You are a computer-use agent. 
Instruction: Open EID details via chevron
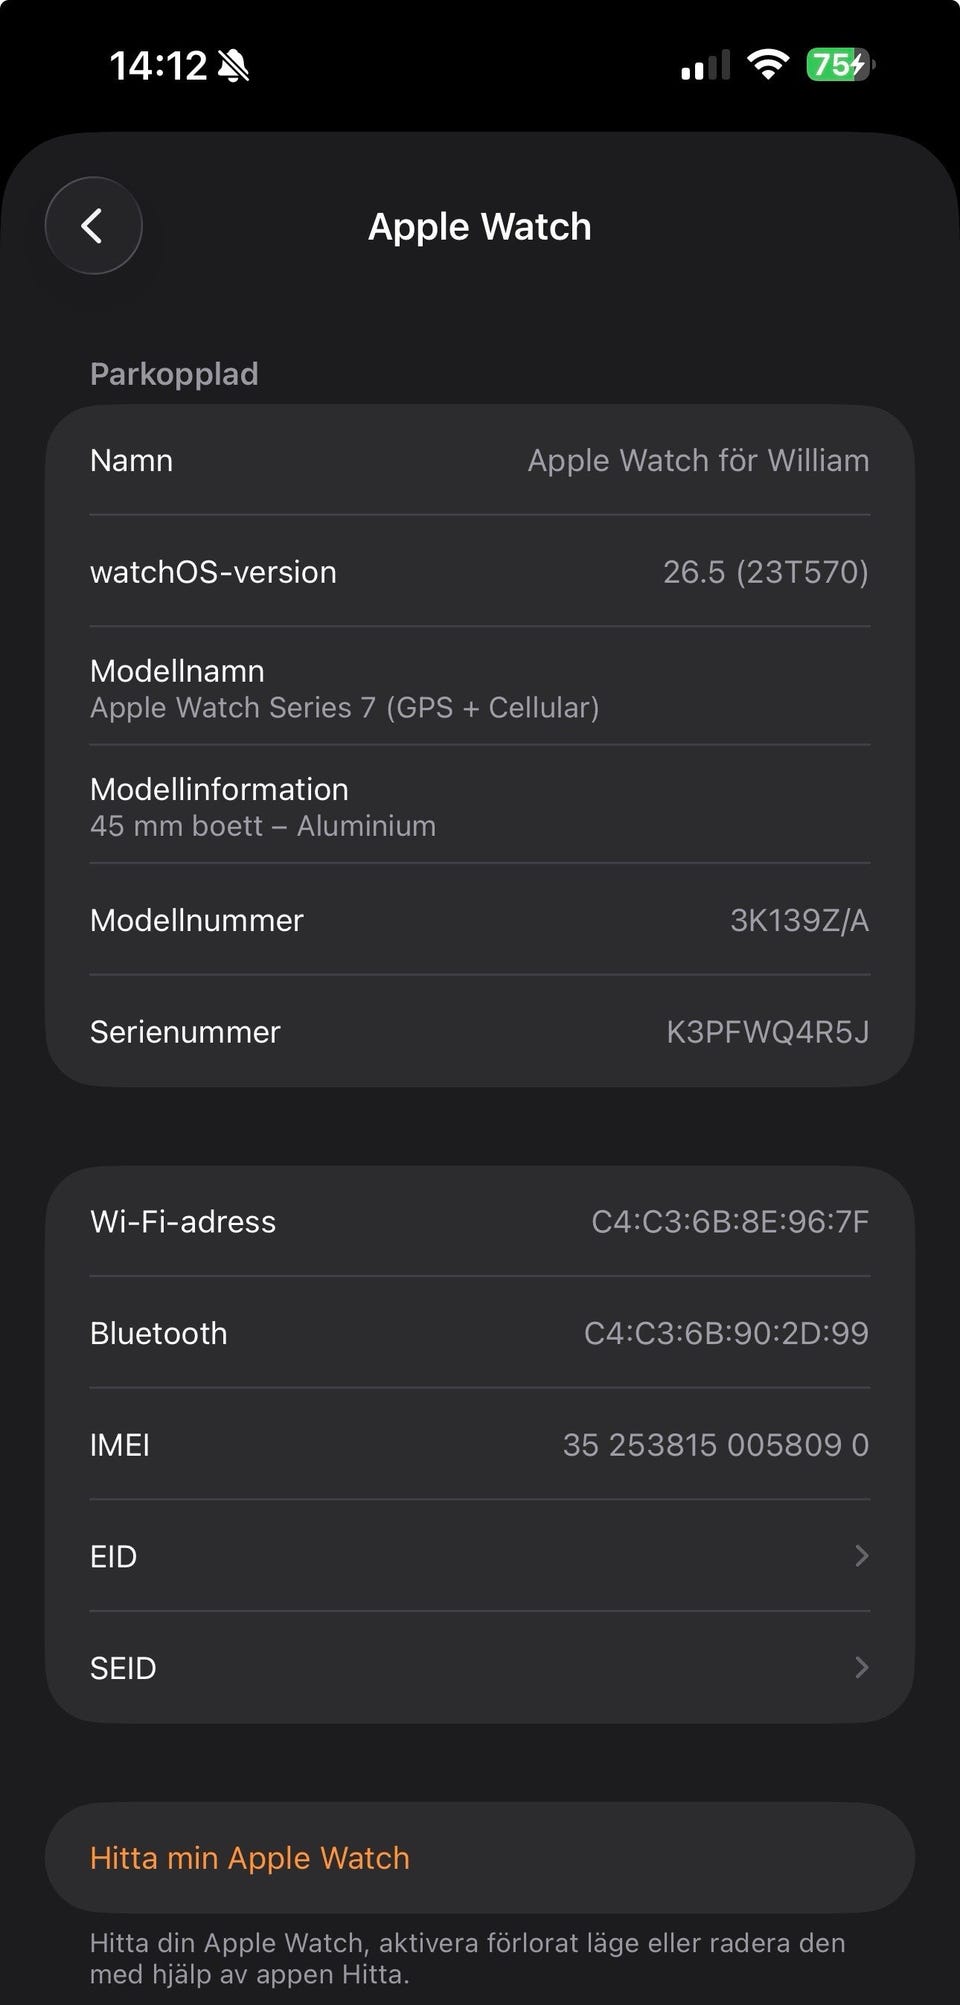(861, 1555)
